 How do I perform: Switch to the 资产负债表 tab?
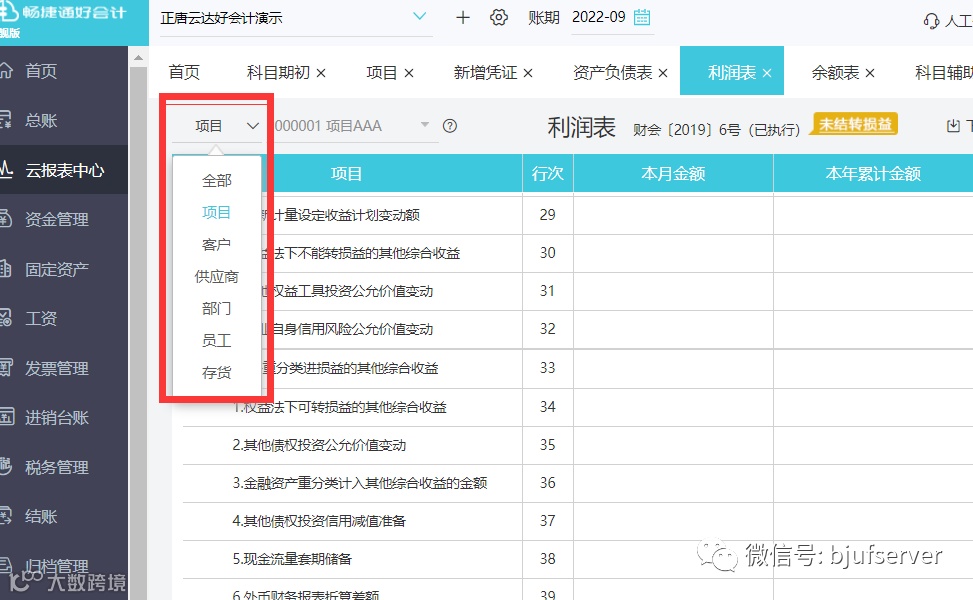pos(612,73)
